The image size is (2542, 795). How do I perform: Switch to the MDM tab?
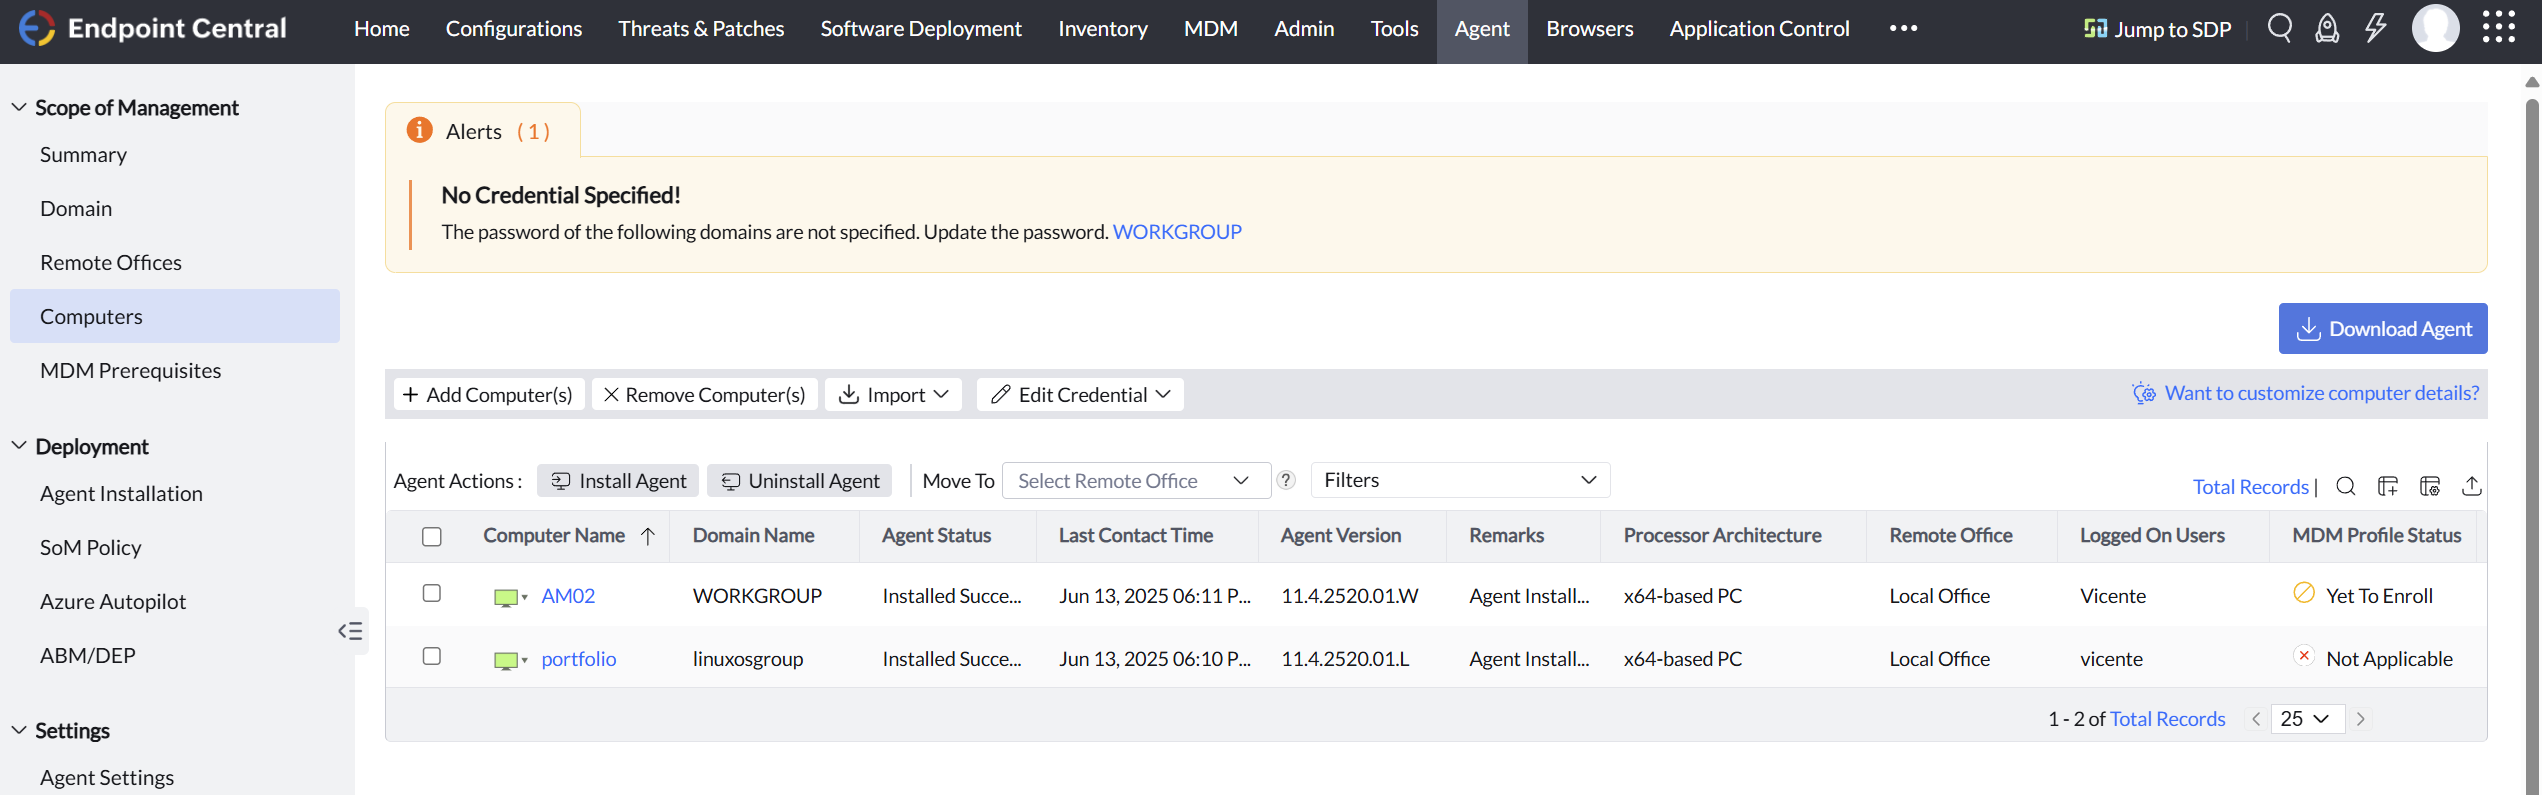[x=1210, y=29]
